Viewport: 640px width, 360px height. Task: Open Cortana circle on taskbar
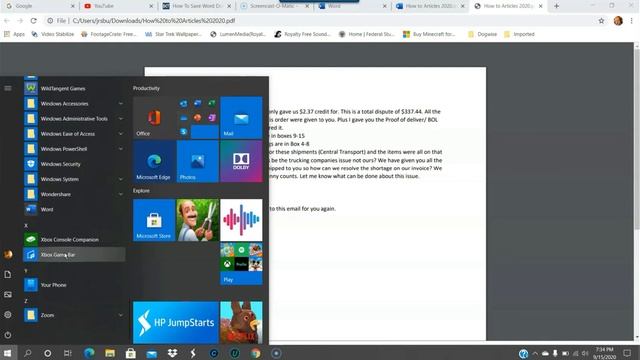[48, 353]
